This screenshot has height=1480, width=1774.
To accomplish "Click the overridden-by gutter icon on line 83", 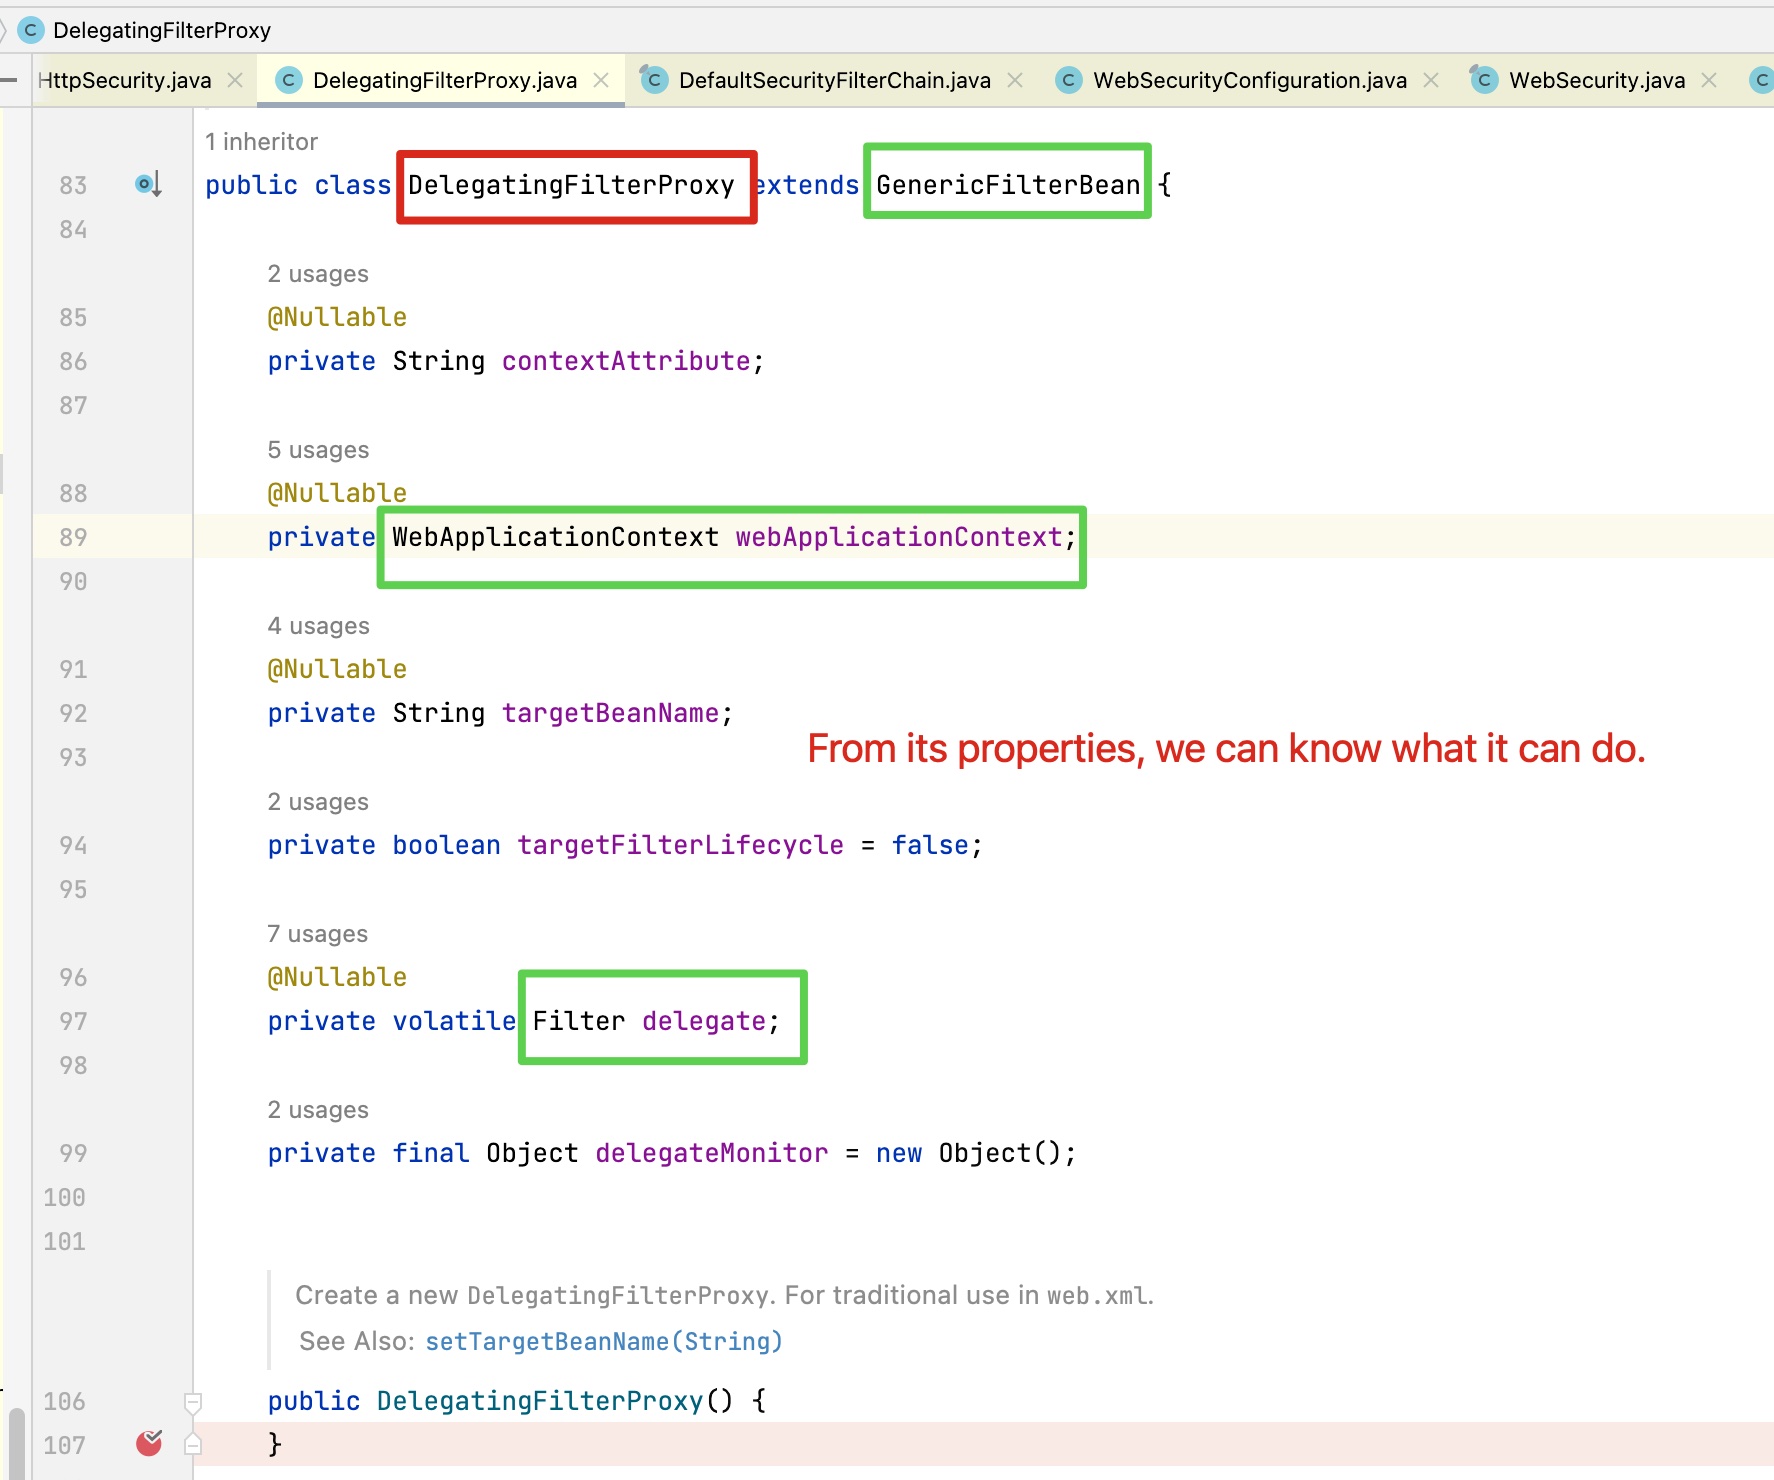I will [148, 184].
